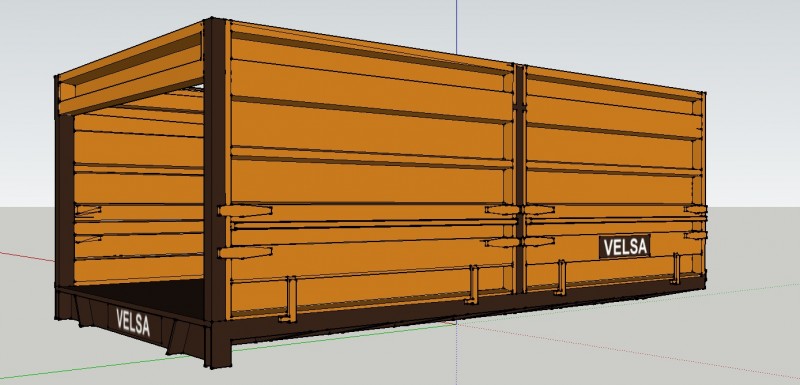Select the latch handle just left of the center post
The image size is (800, 385).
(x=473, y=285)
